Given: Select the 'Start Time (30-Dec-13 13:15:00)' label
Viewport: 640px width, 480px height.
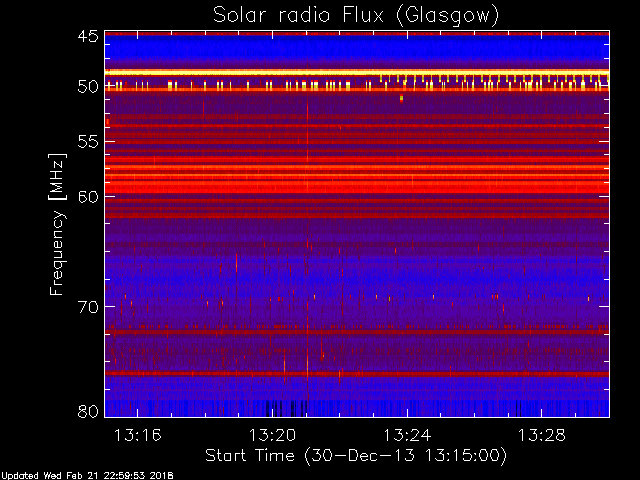Looking at the screenshot, I should [x=356, y=456].
